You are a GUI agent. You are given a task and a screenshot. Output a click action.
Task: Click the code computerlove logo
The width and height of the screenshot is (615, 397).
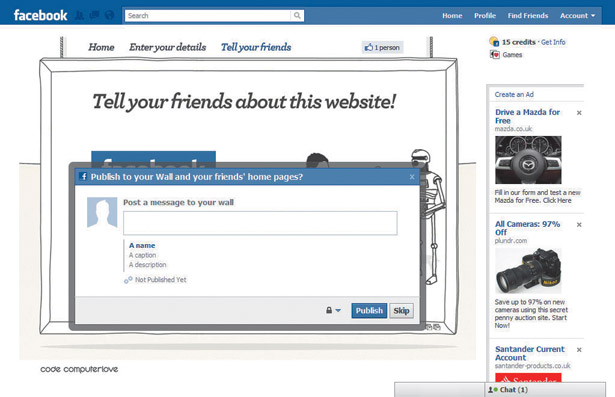coord(79,369)
